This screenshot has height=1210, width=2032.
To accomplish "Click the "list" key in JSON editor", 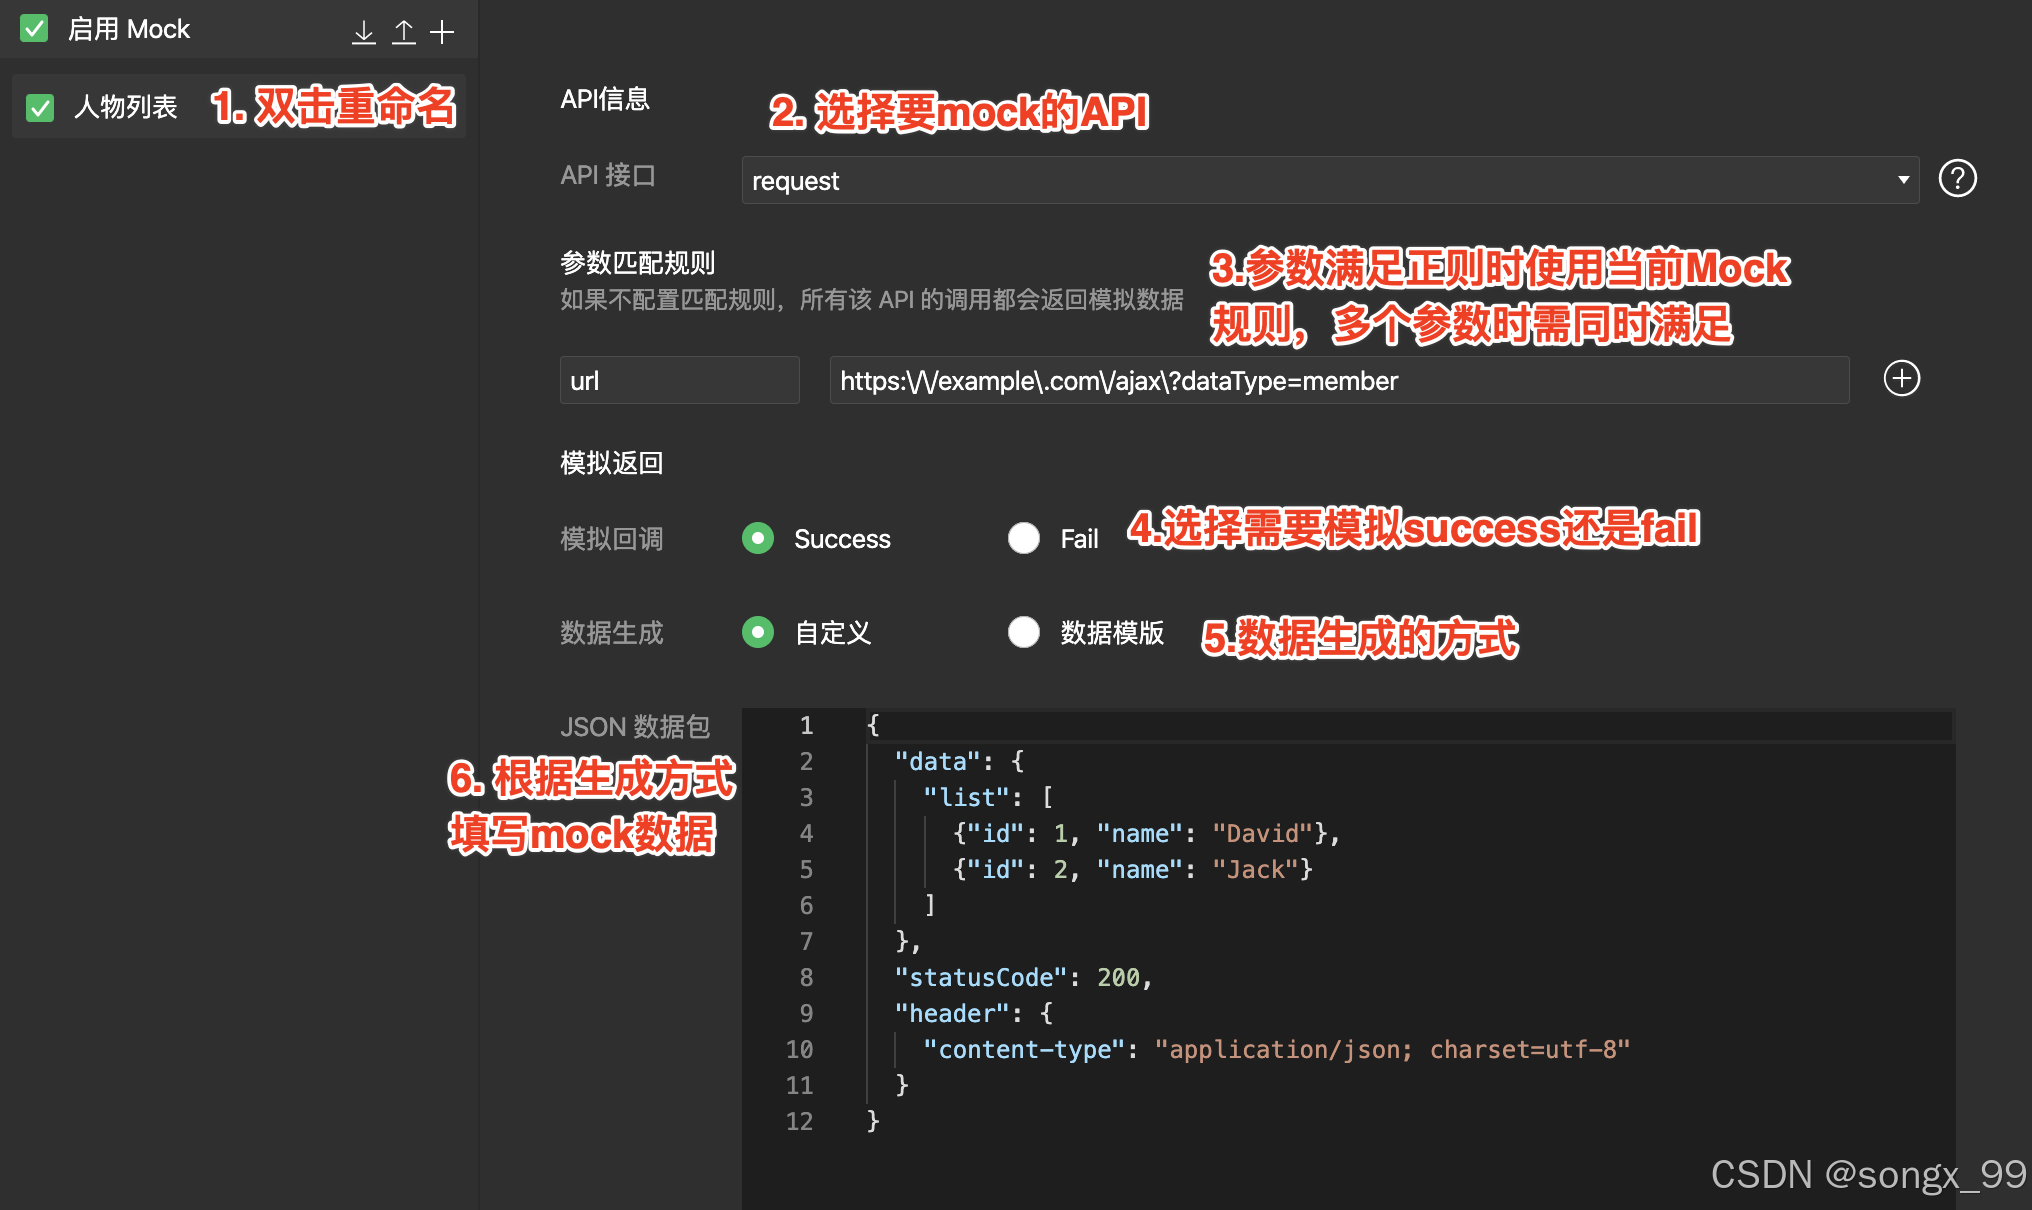I will 967,797.
